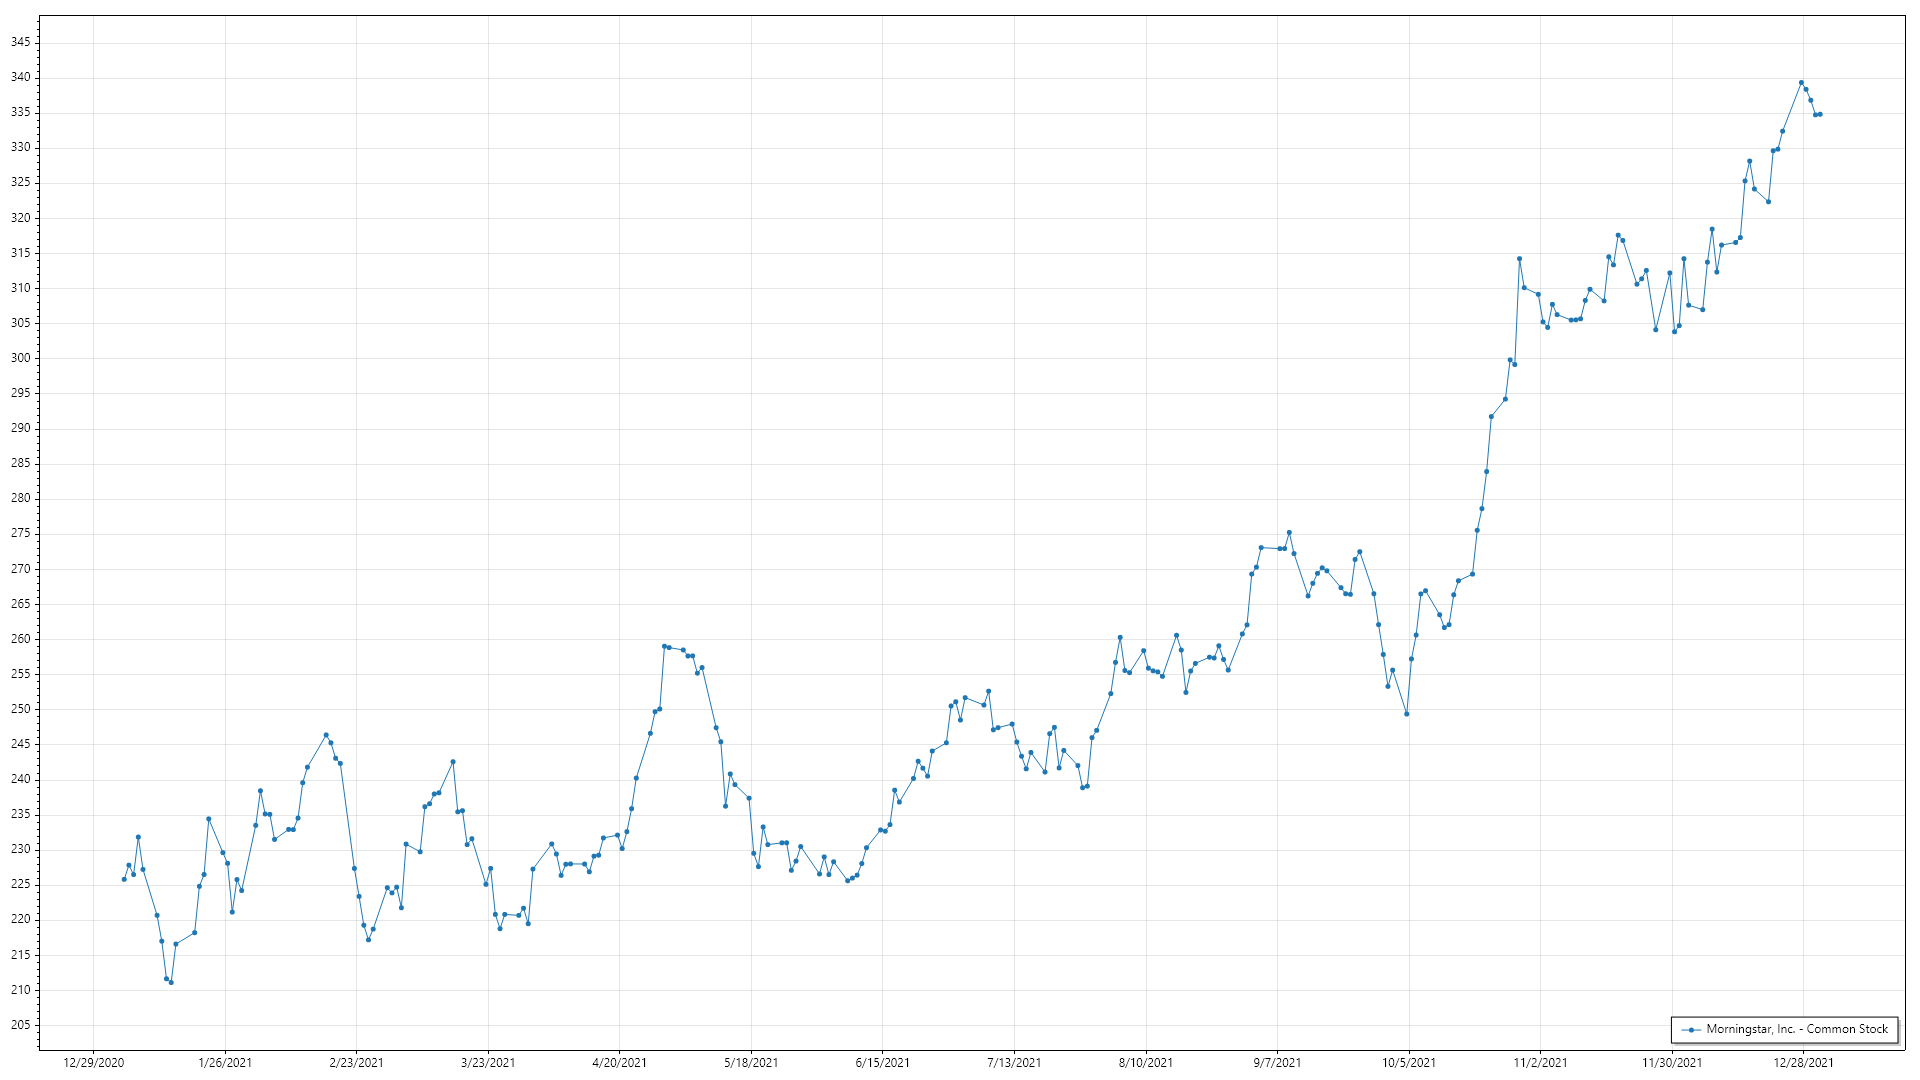
Task: Click the late-April peak data point near 259
Action: pos(664,646)
